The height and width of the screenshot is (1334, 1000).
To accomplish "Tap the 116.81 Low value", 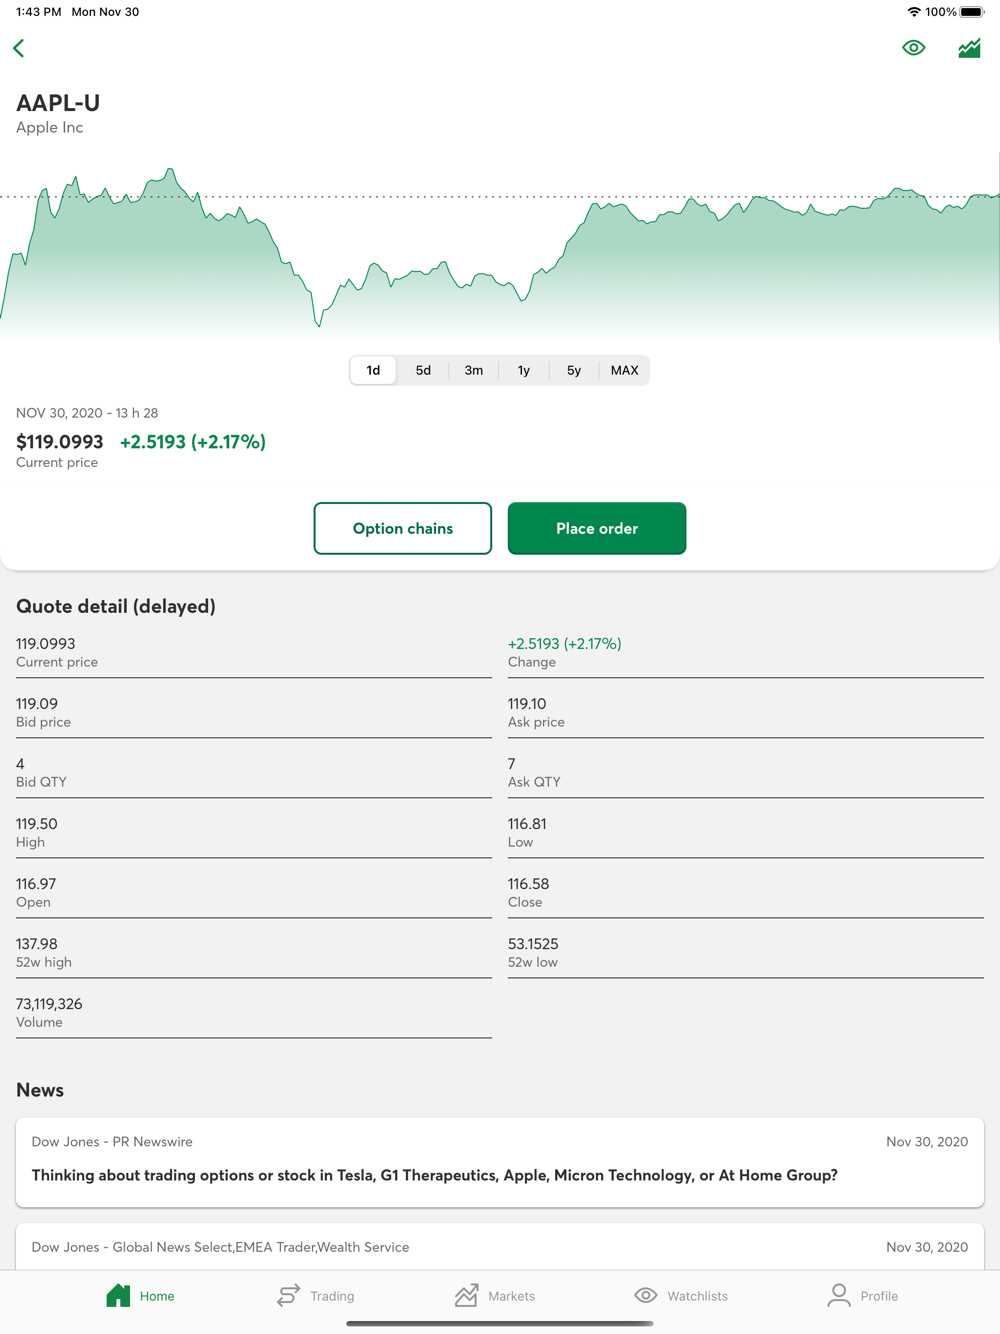I will point(527,824).
